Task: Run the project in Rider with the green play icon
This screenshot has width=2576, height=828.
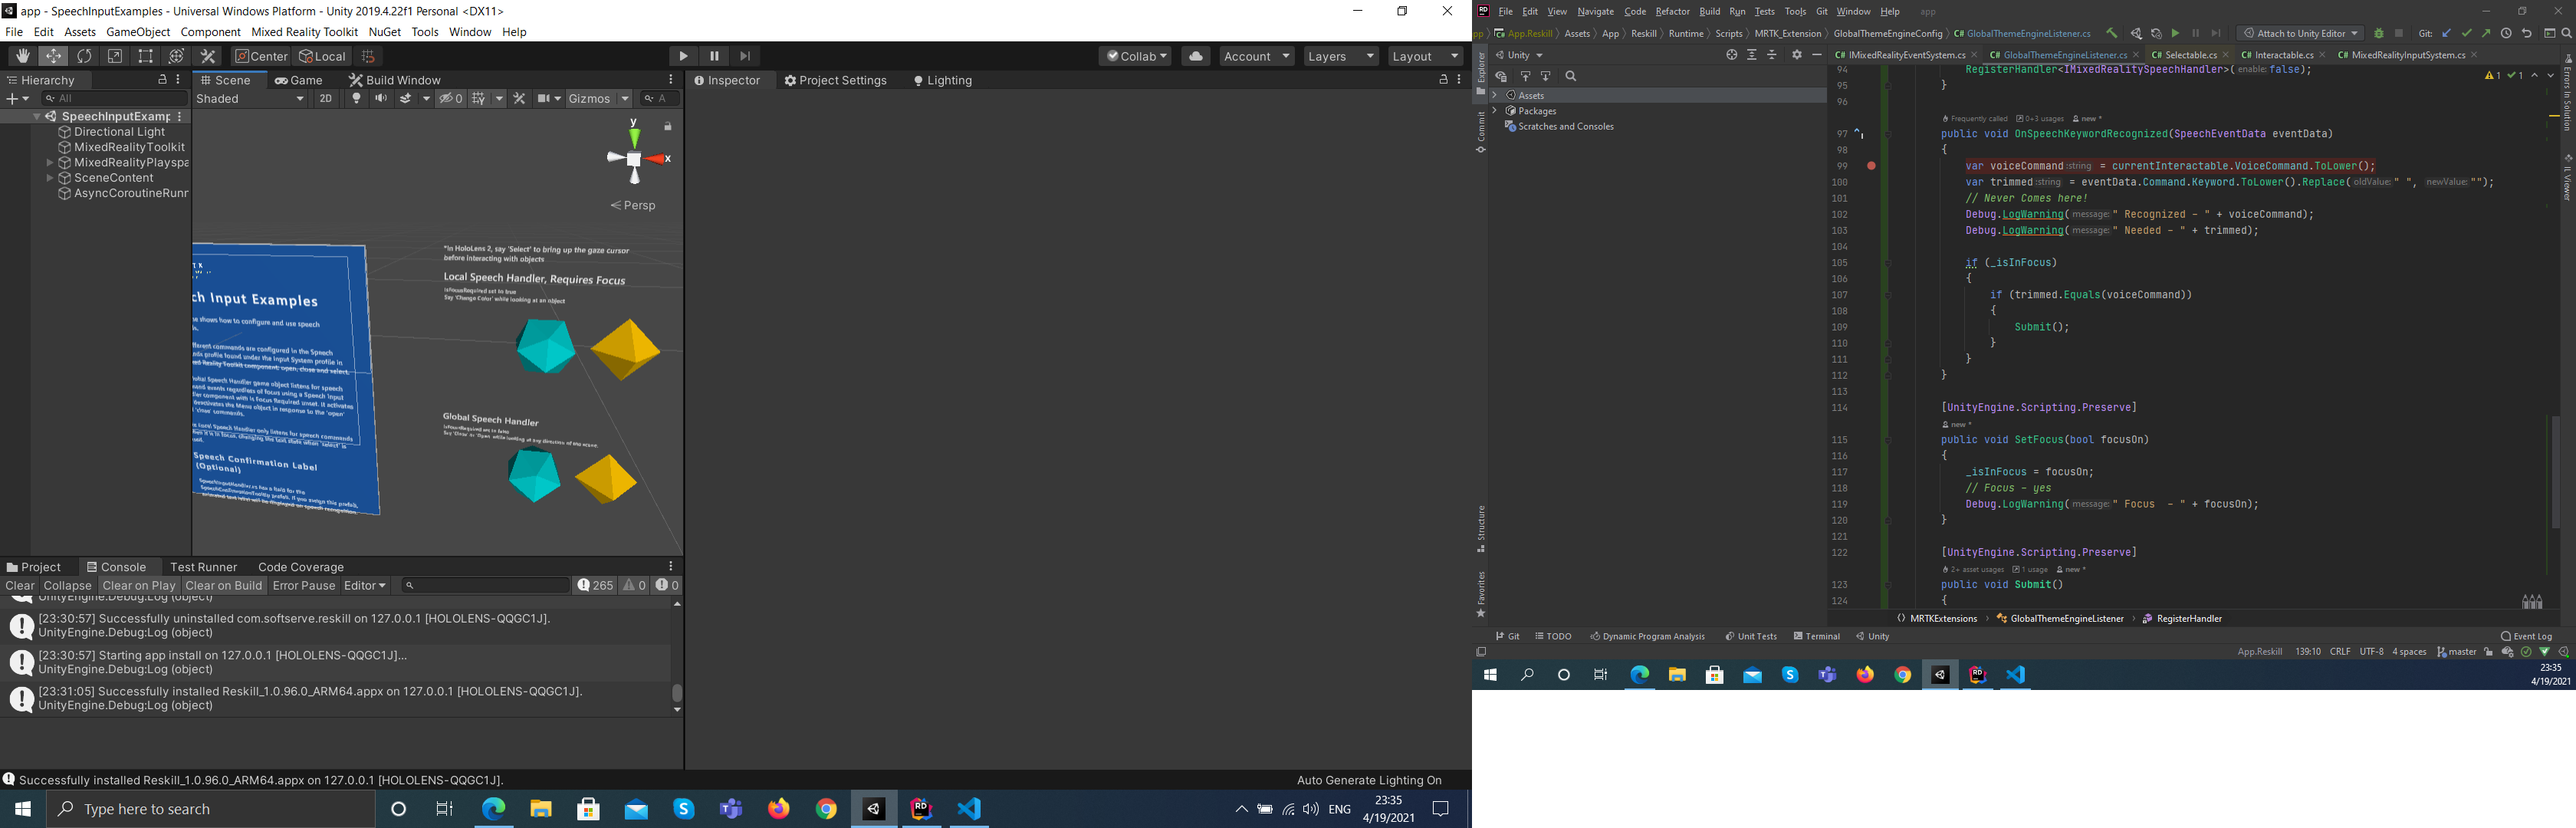Action: [2176, 33]
